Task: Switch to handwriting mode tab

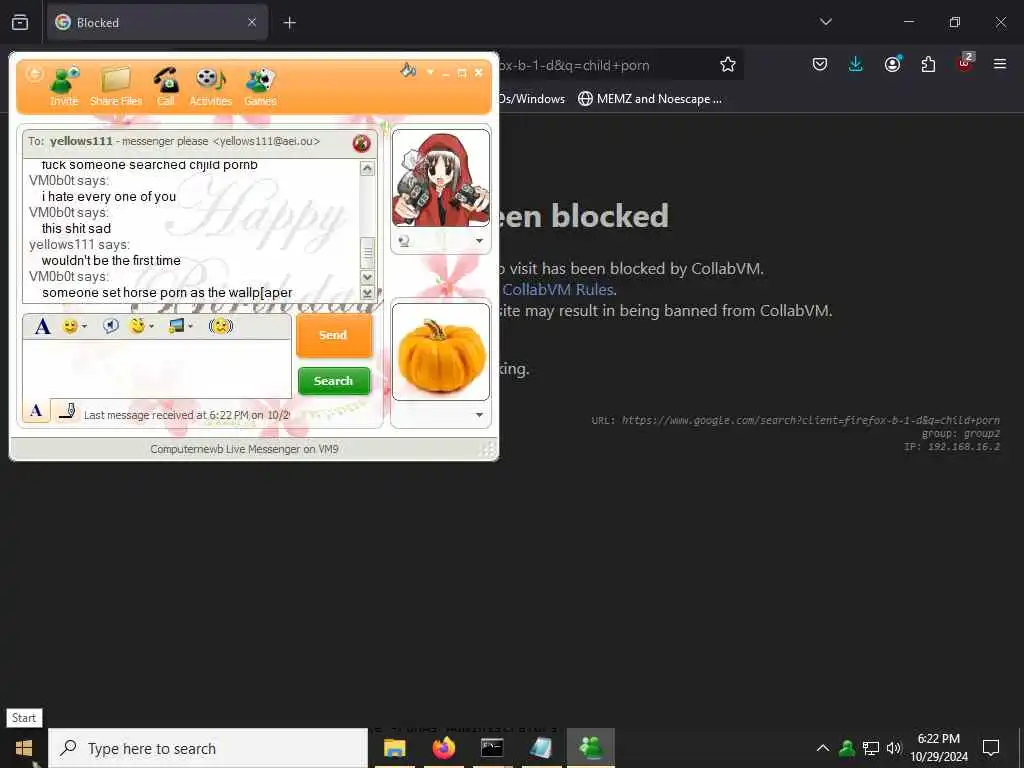Action: click(x=67, y=411)
